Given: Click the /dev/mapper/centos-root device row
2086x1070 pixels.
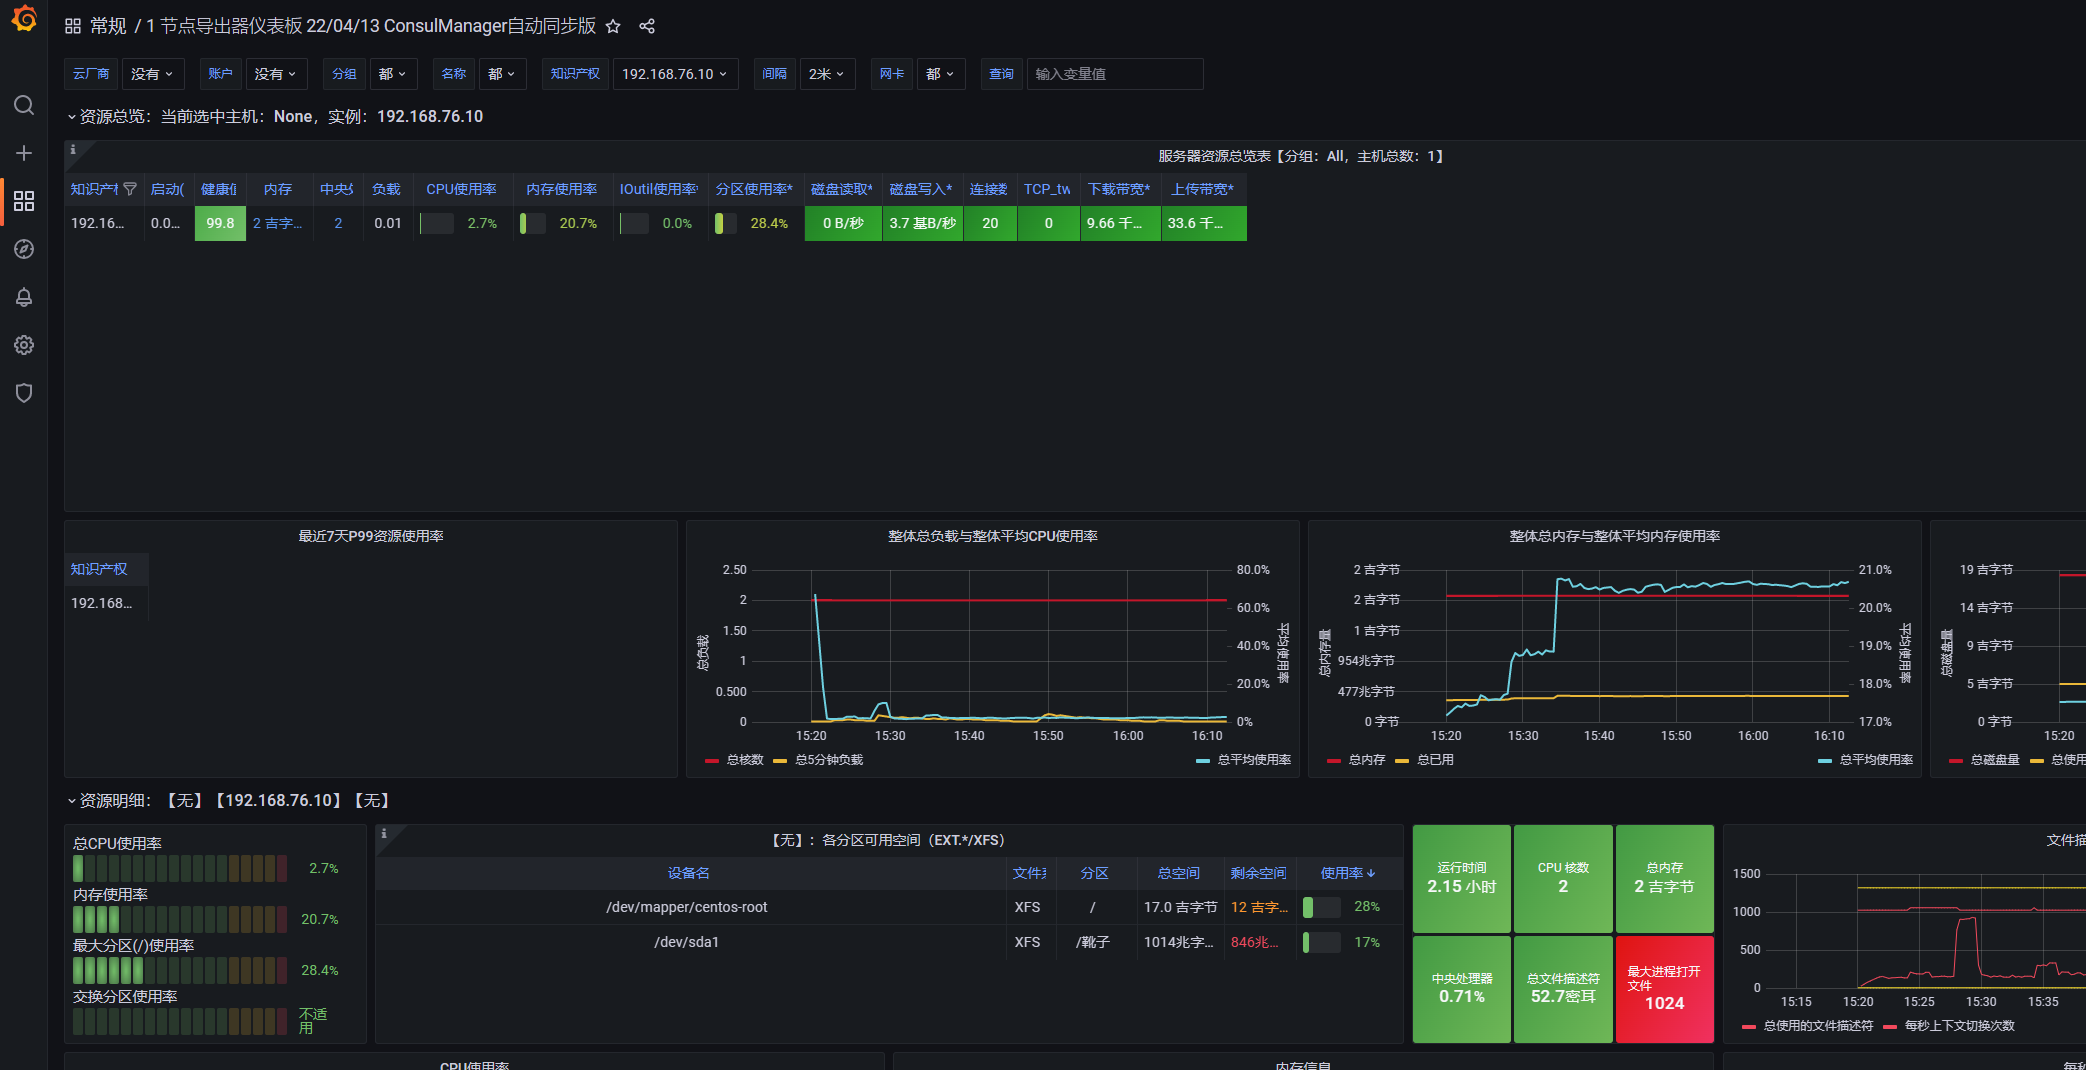Looking at the screenshot, I should point(888,907).
